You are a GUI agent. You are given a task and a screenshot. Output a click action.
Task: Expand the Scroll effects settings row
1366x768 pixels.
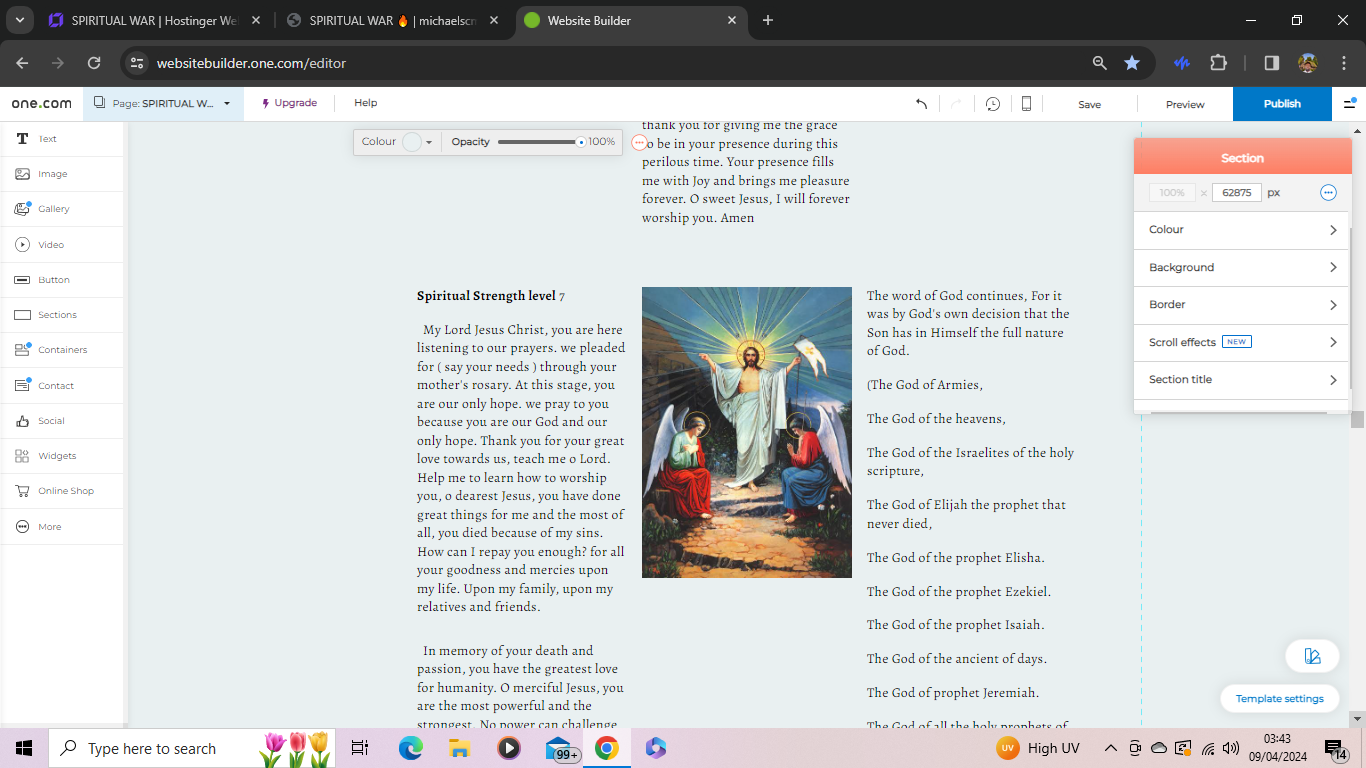click(x=1242, y=342)
